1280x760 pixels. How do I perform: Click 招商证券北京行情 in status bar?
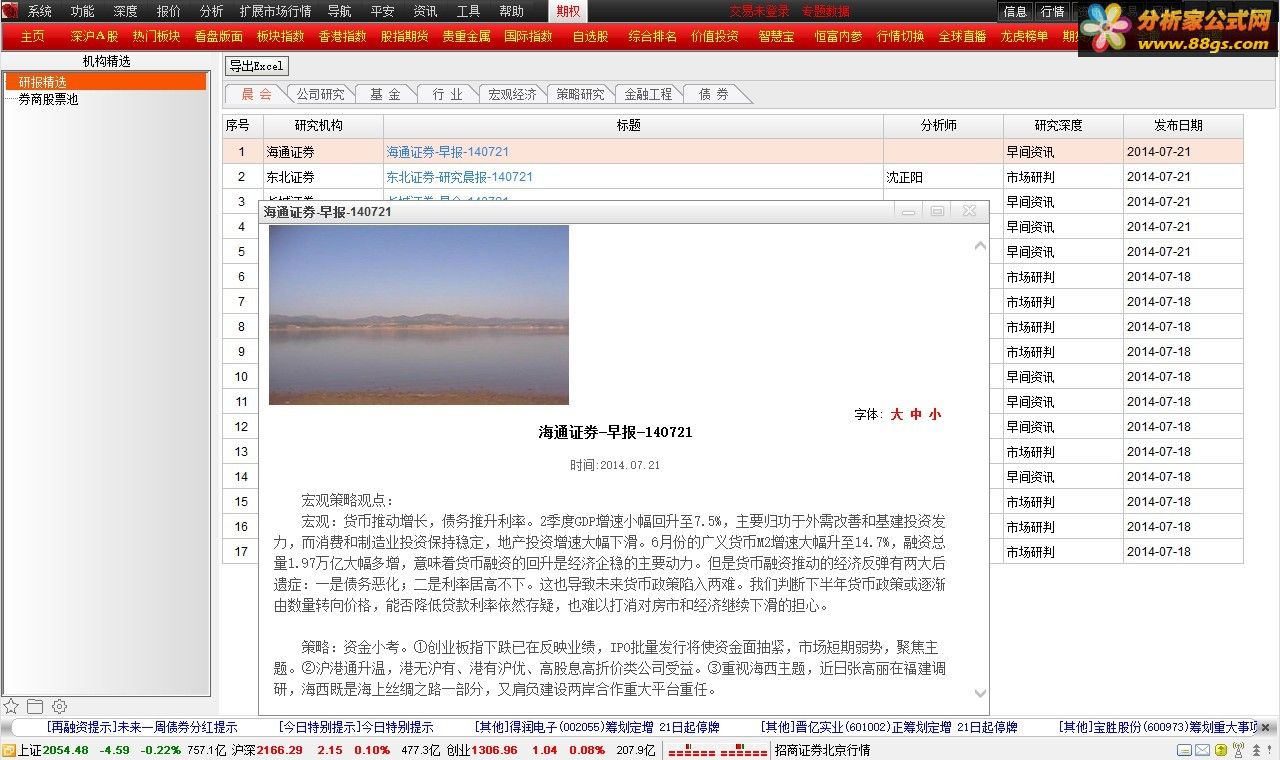coord(822,750)
